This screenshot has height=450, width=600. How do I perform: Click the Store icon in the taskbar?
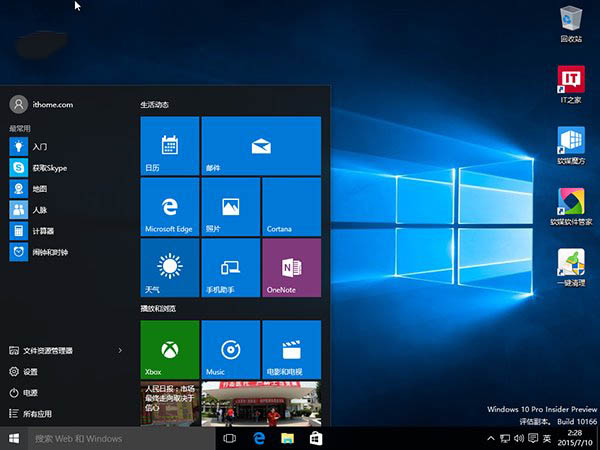[x=316, y=439]
